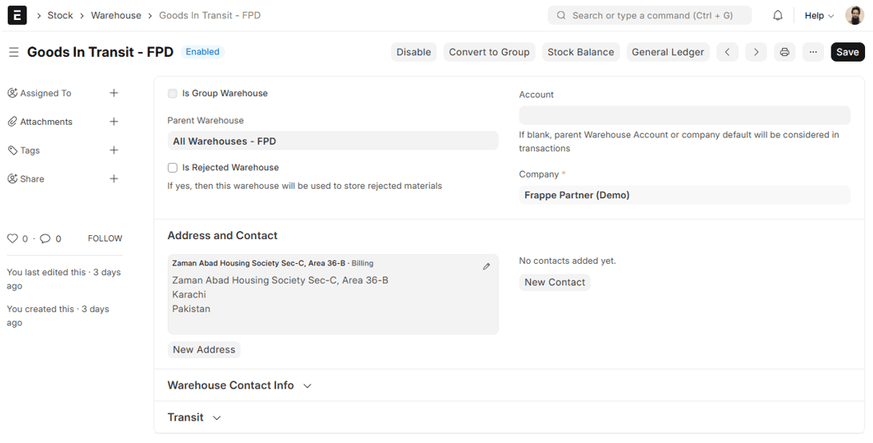Click the Share sidebar label
Image resolution: width=873 pixels, height=443 pixels.
click(x=32, y=179)
